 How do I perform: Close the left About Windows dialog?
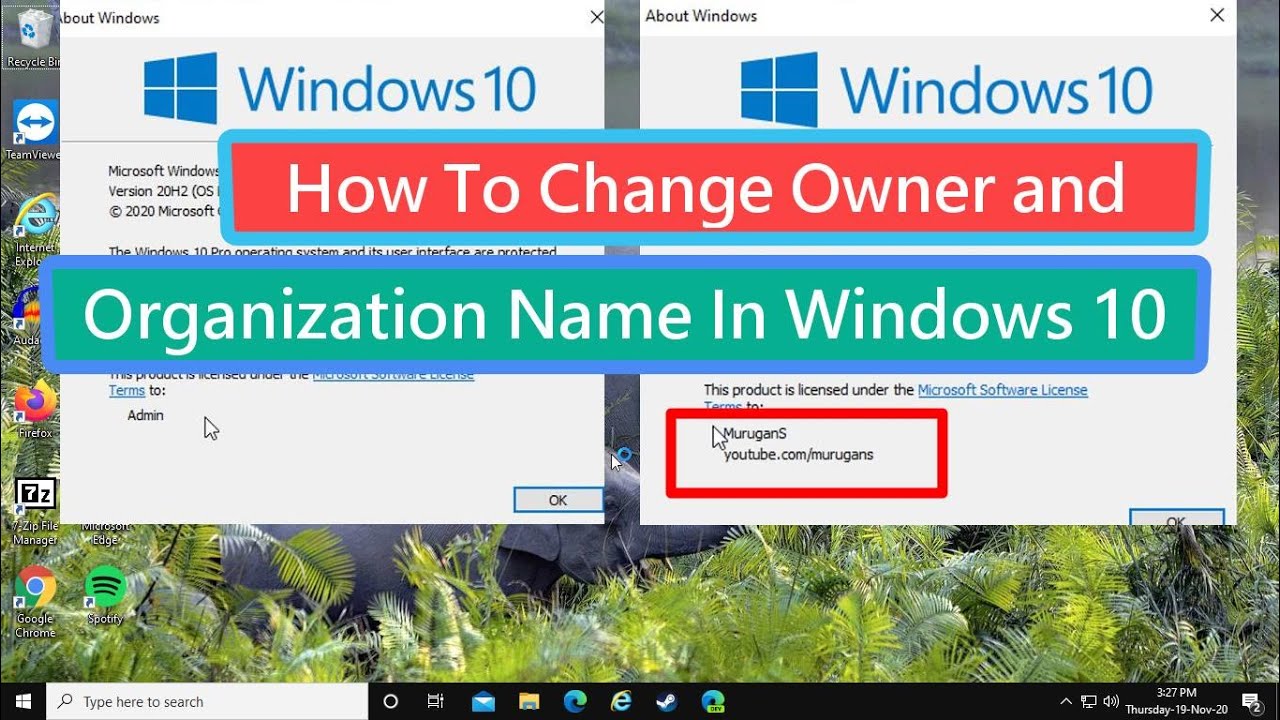click(x=596, y=17)
